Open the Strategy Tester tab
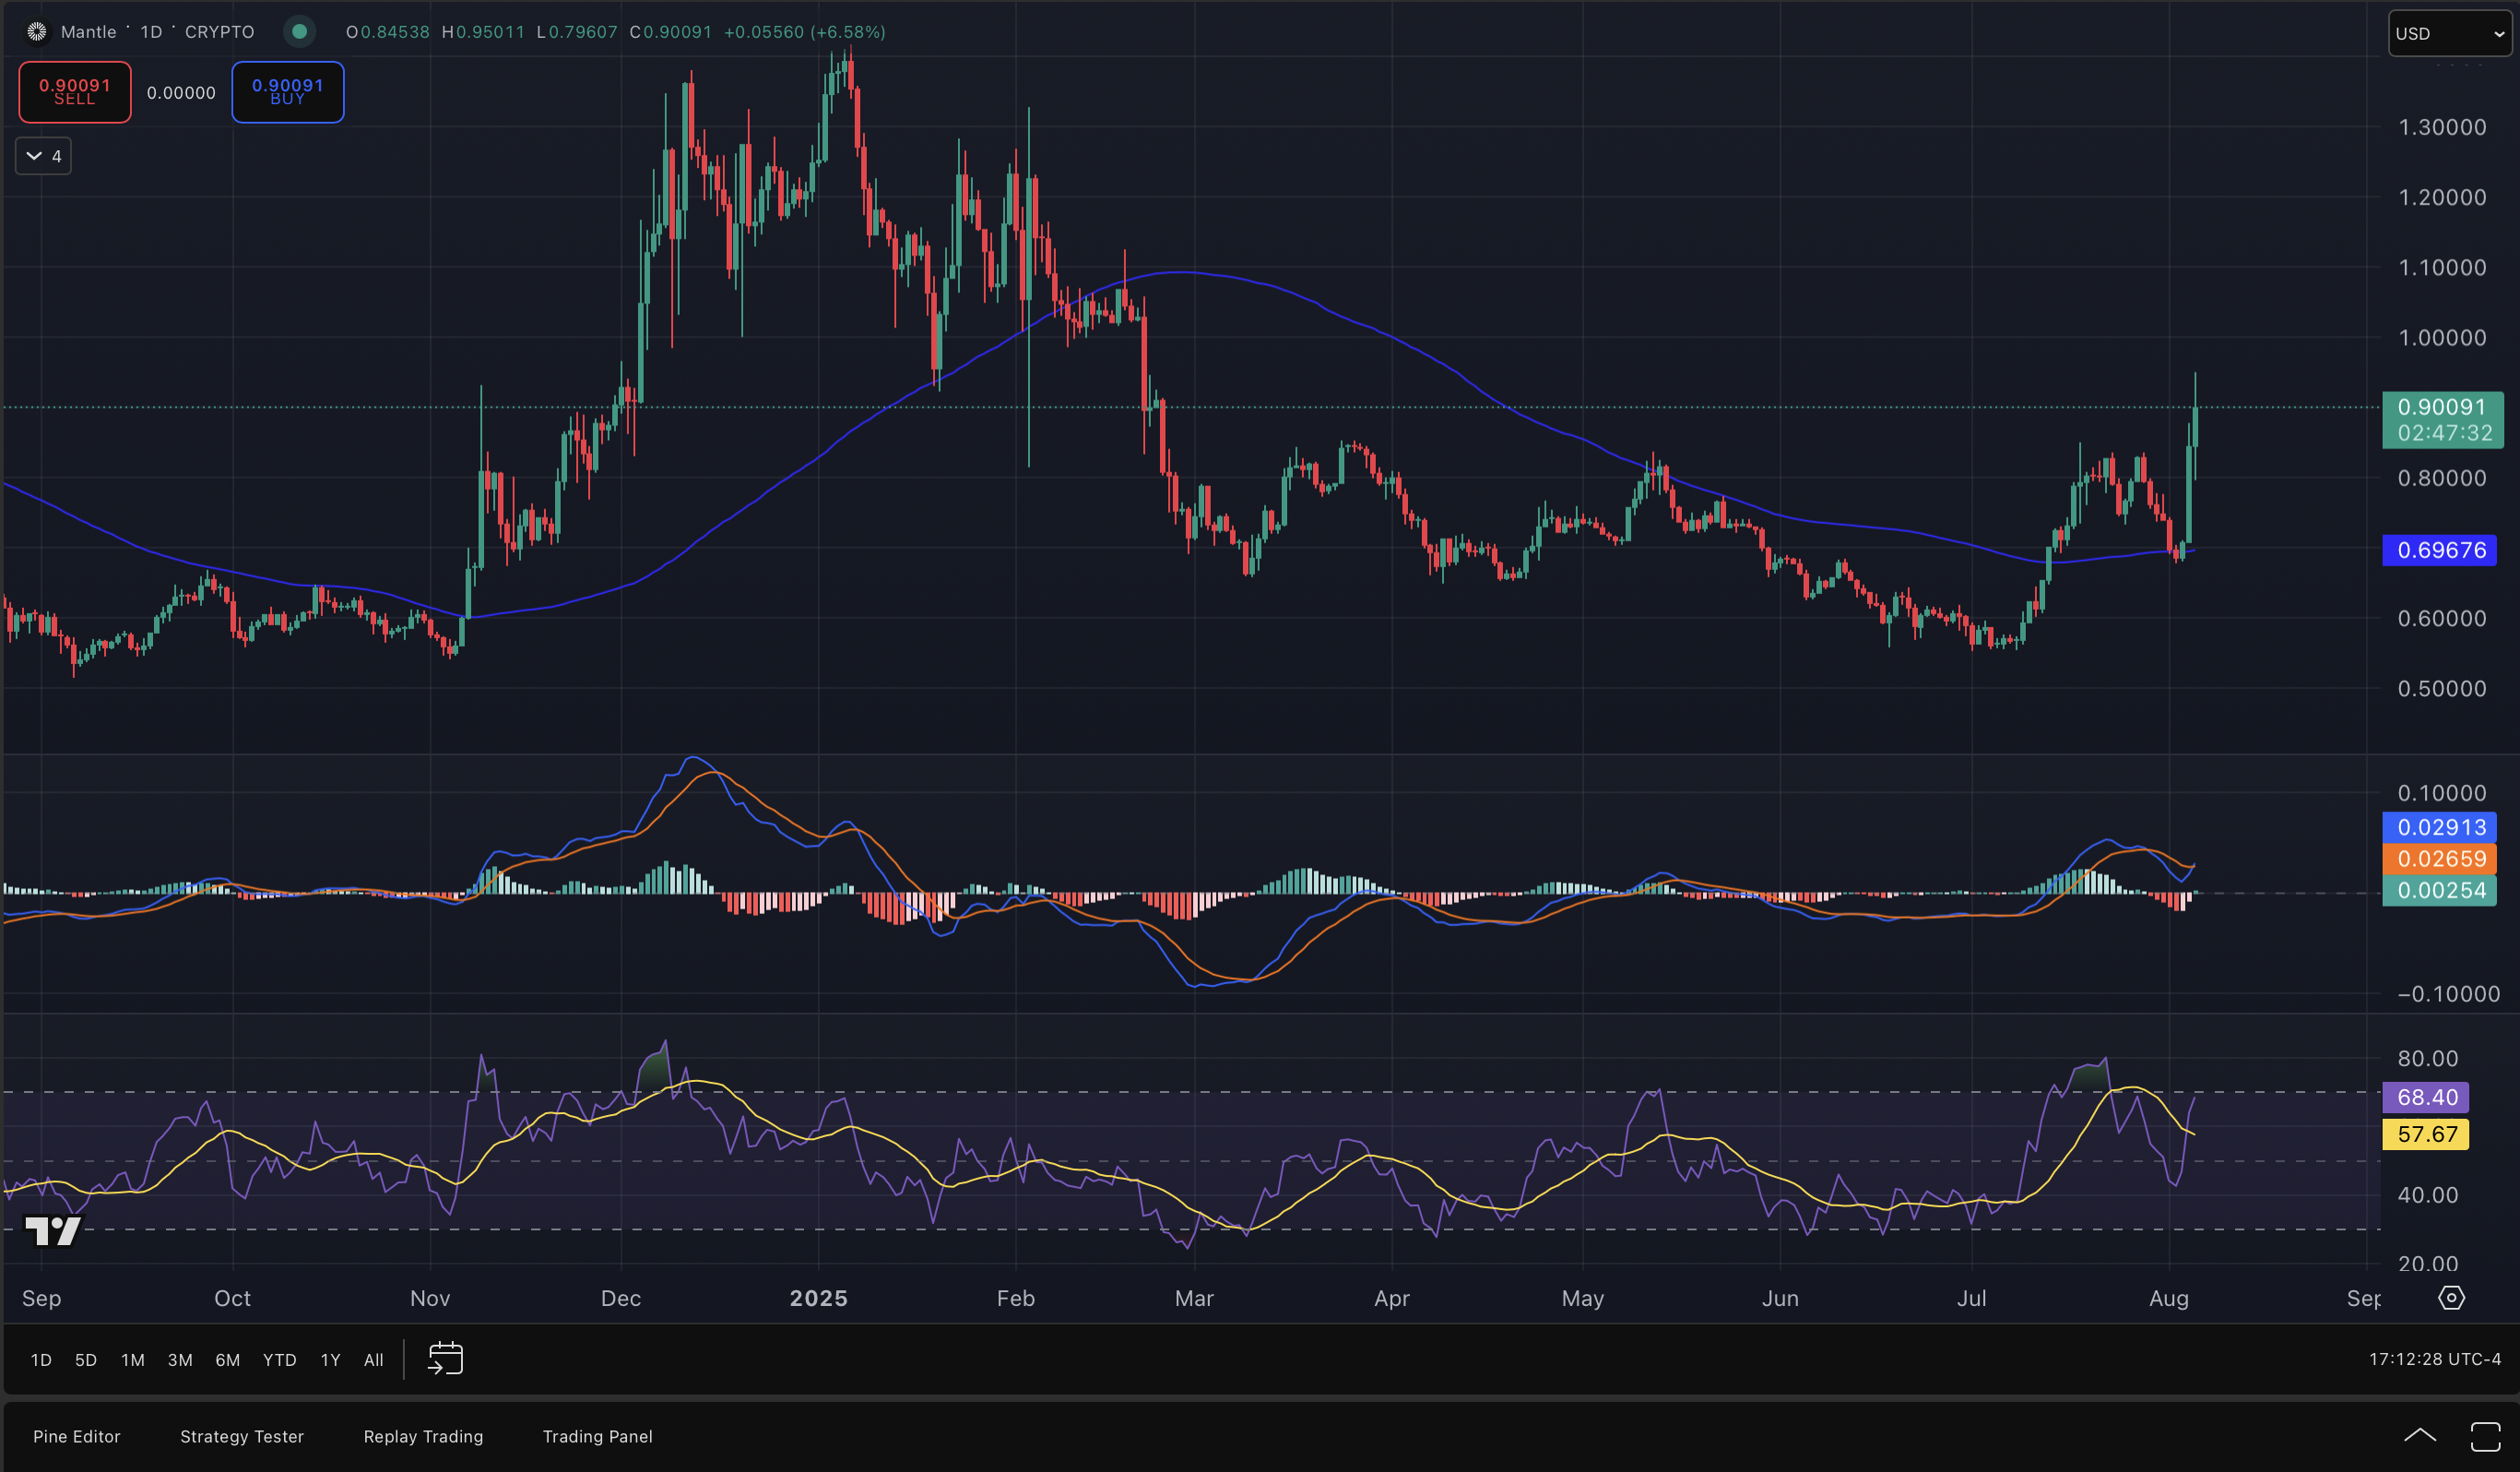 click(242, 1436)
